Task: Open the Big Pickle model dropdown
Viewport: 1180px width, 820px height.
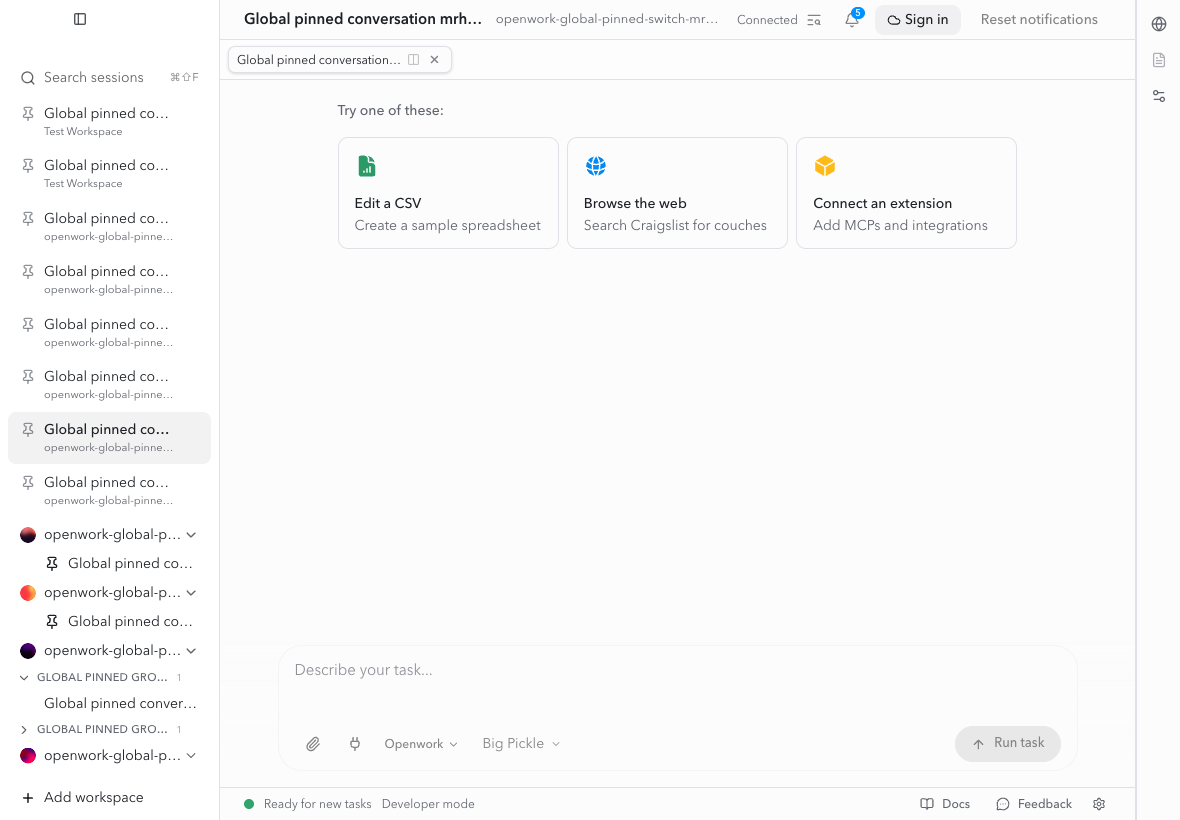Action: coord(521,744)
